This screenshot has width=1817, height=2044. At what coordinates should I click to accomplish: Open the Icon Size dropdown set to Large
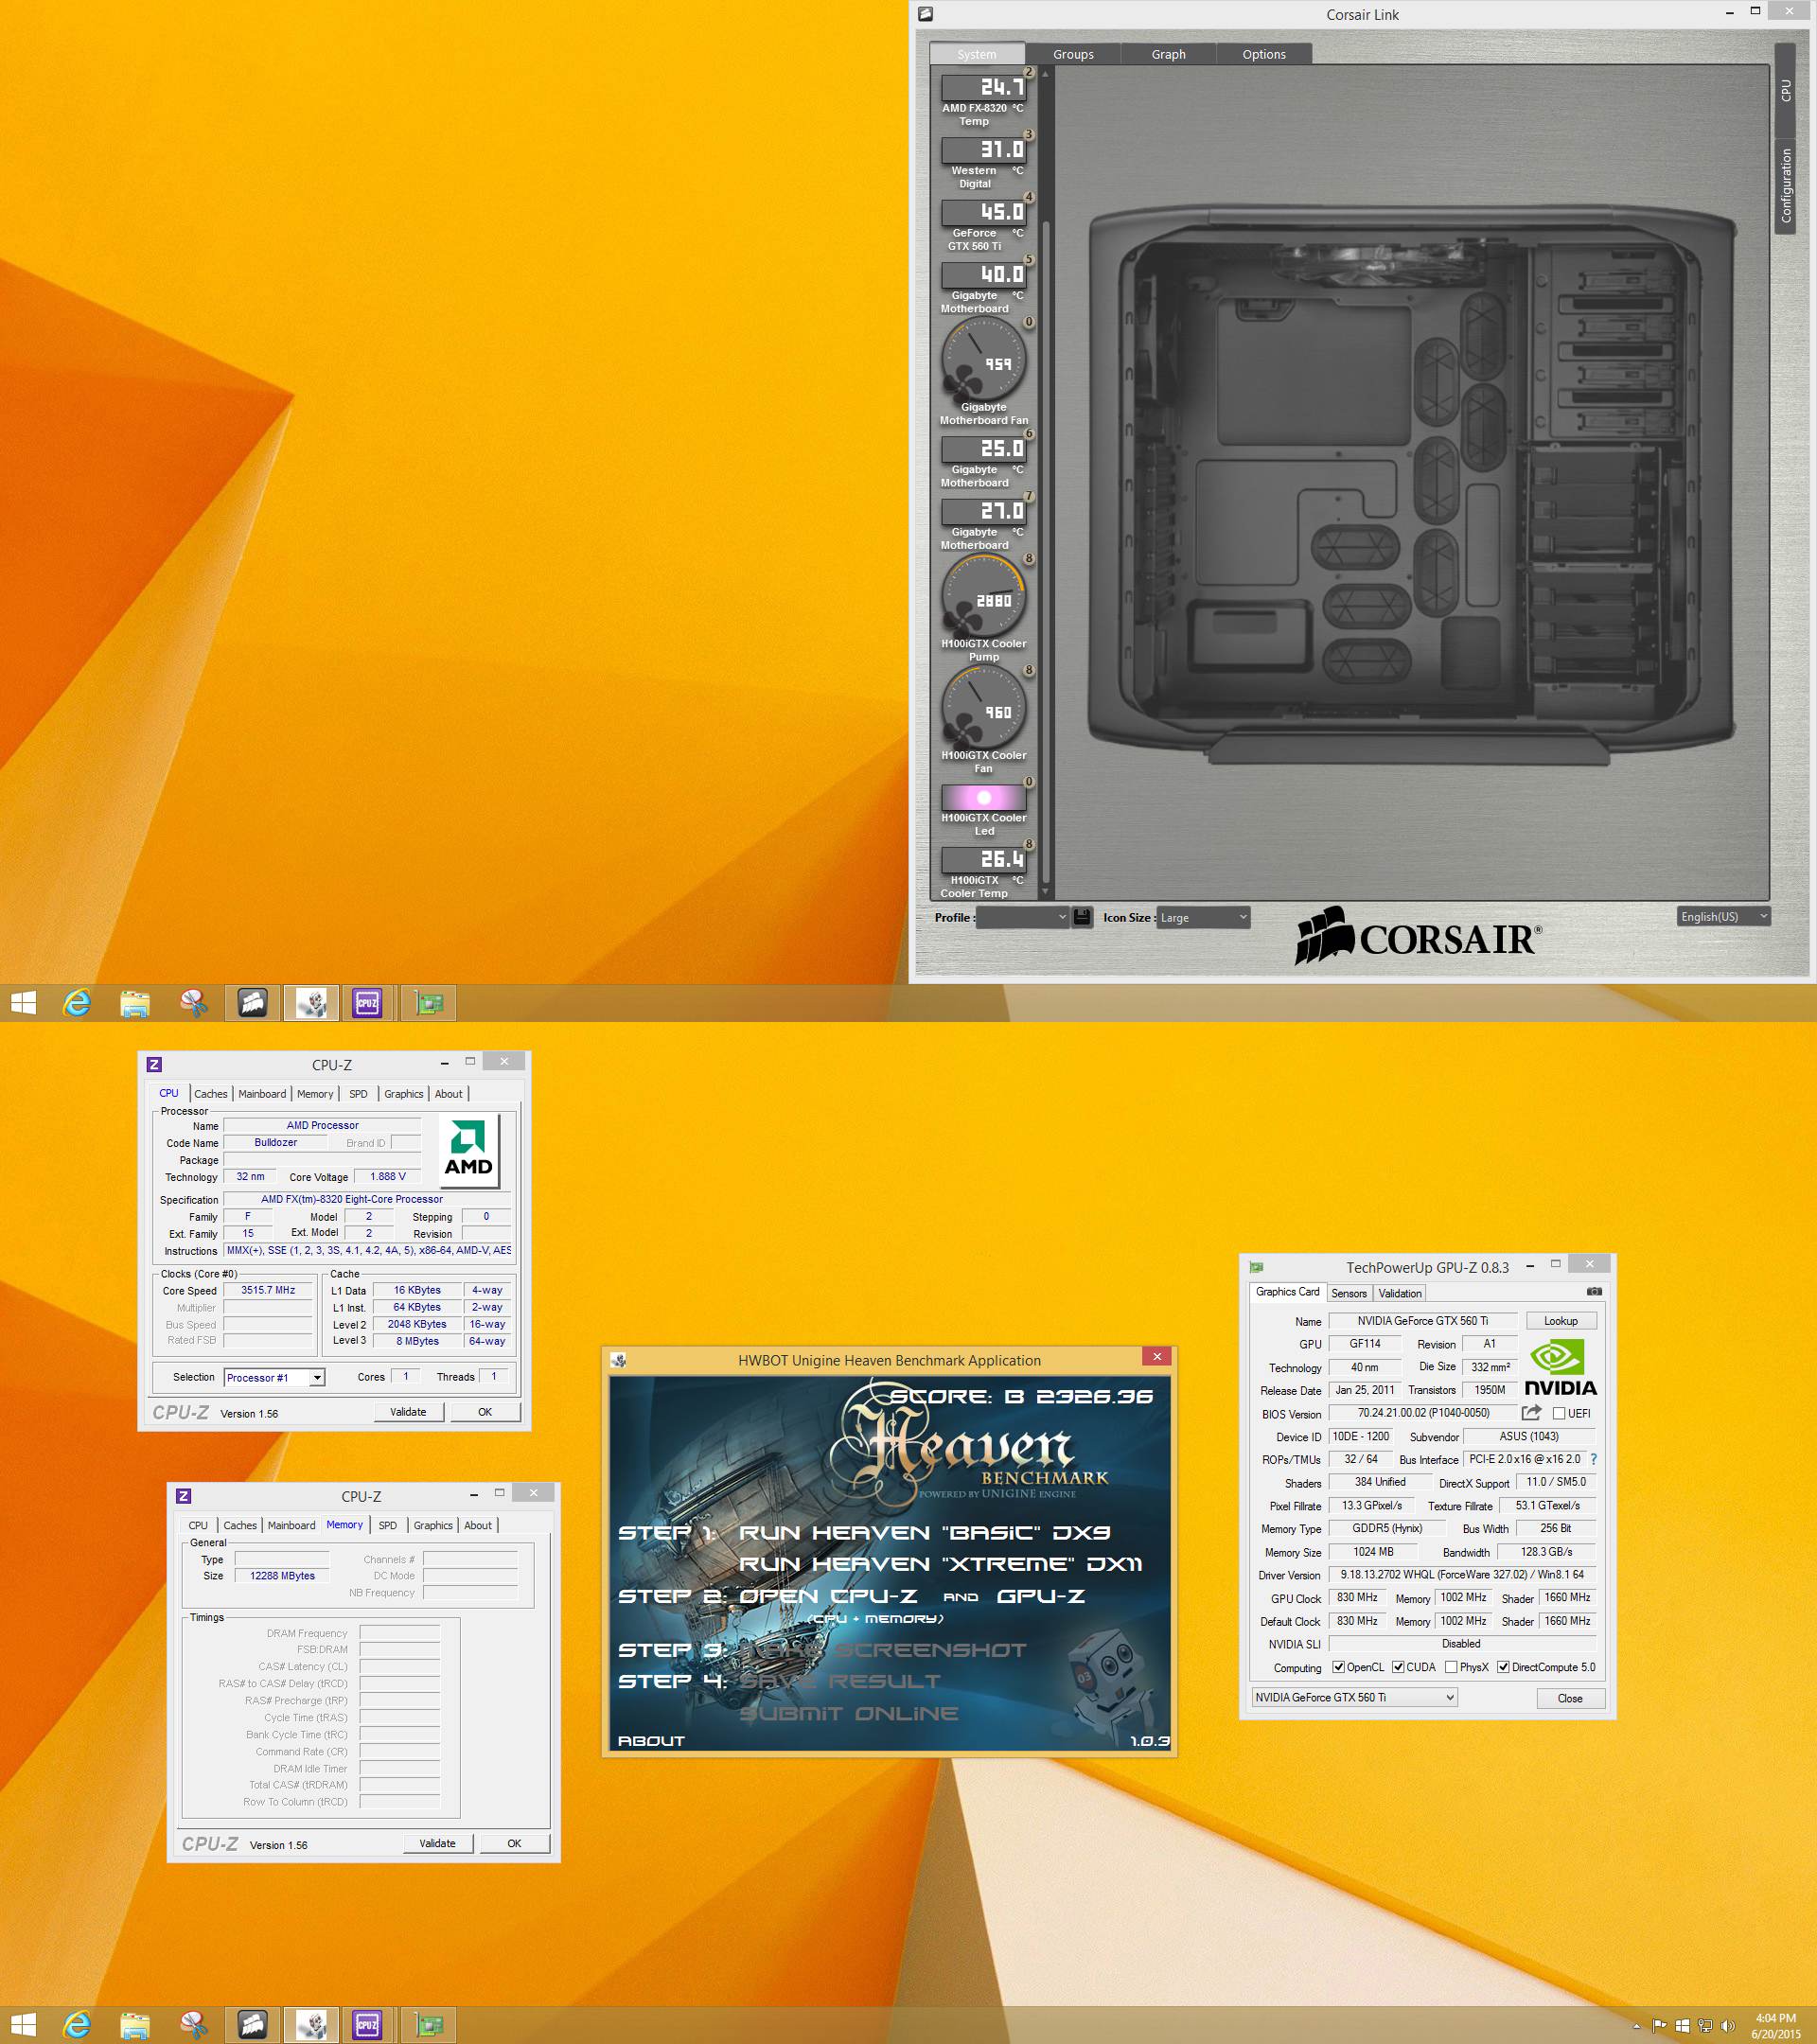(1203, 917)
